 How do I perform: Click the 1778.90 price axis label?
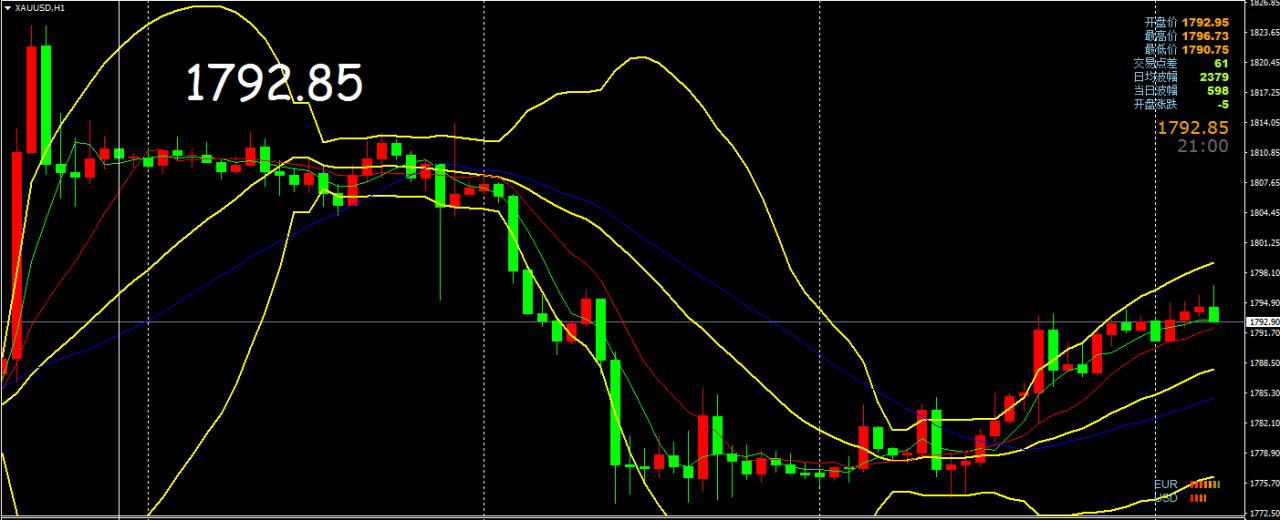(x=1263, y=453)
